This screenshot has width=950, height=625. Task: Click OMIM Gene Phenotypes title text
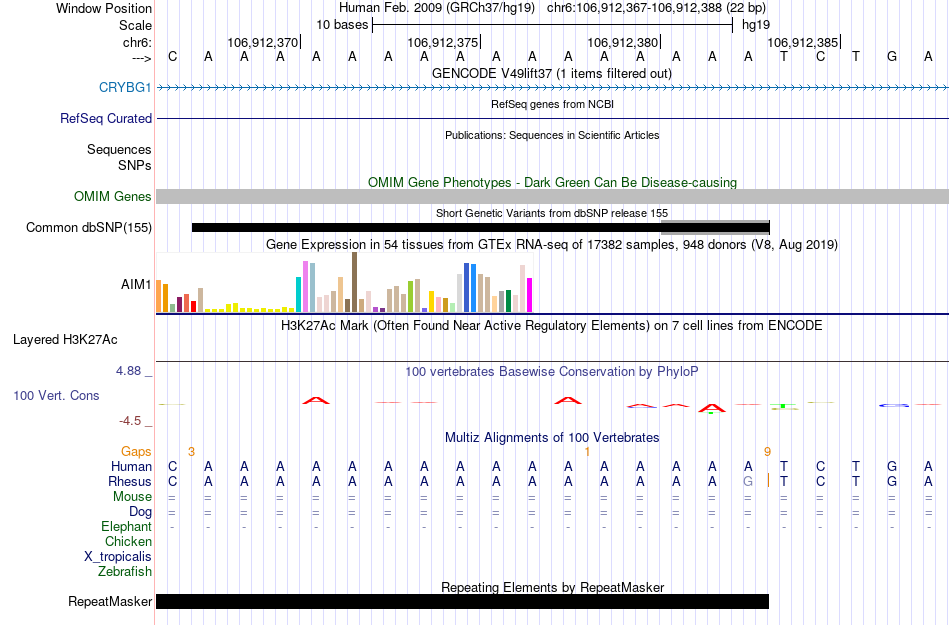[552, 182]
